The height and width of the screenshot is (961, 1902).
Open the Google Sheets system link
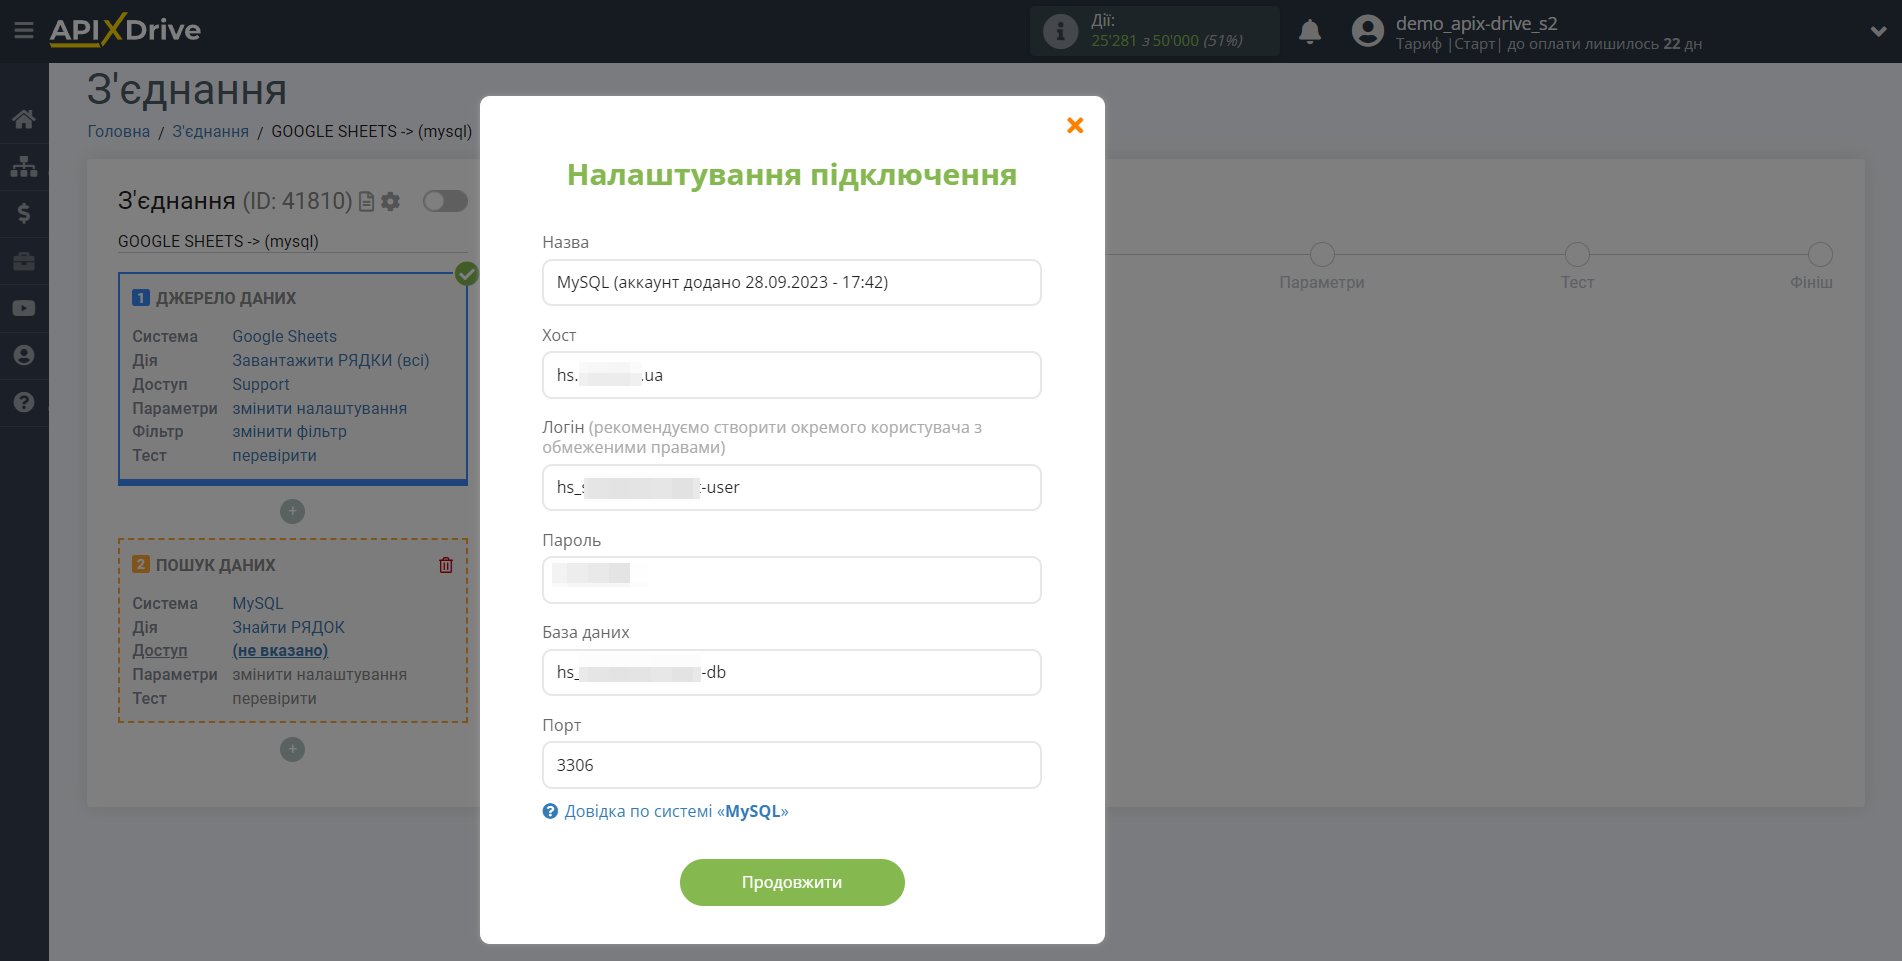pyautogui.click(x=284, y=336)
